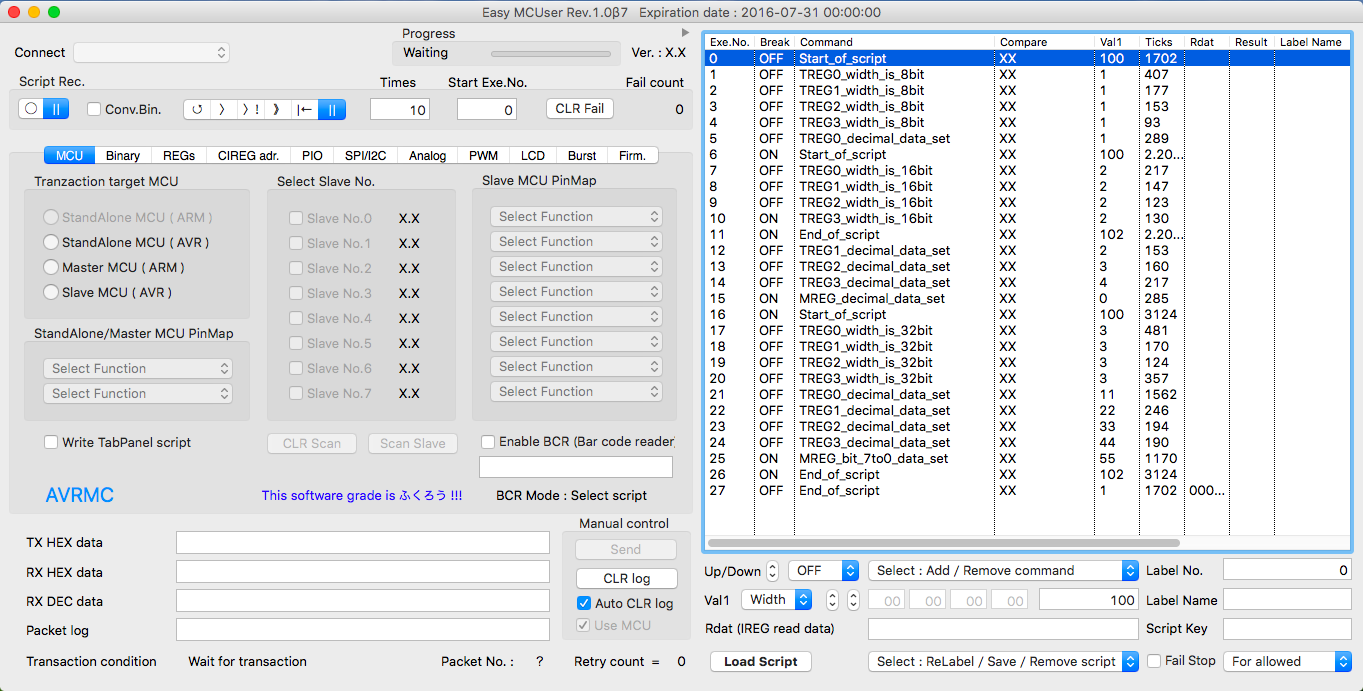Click the Progress bar indicator
Screen dimensions: 1363x691
tap(551, 54)
